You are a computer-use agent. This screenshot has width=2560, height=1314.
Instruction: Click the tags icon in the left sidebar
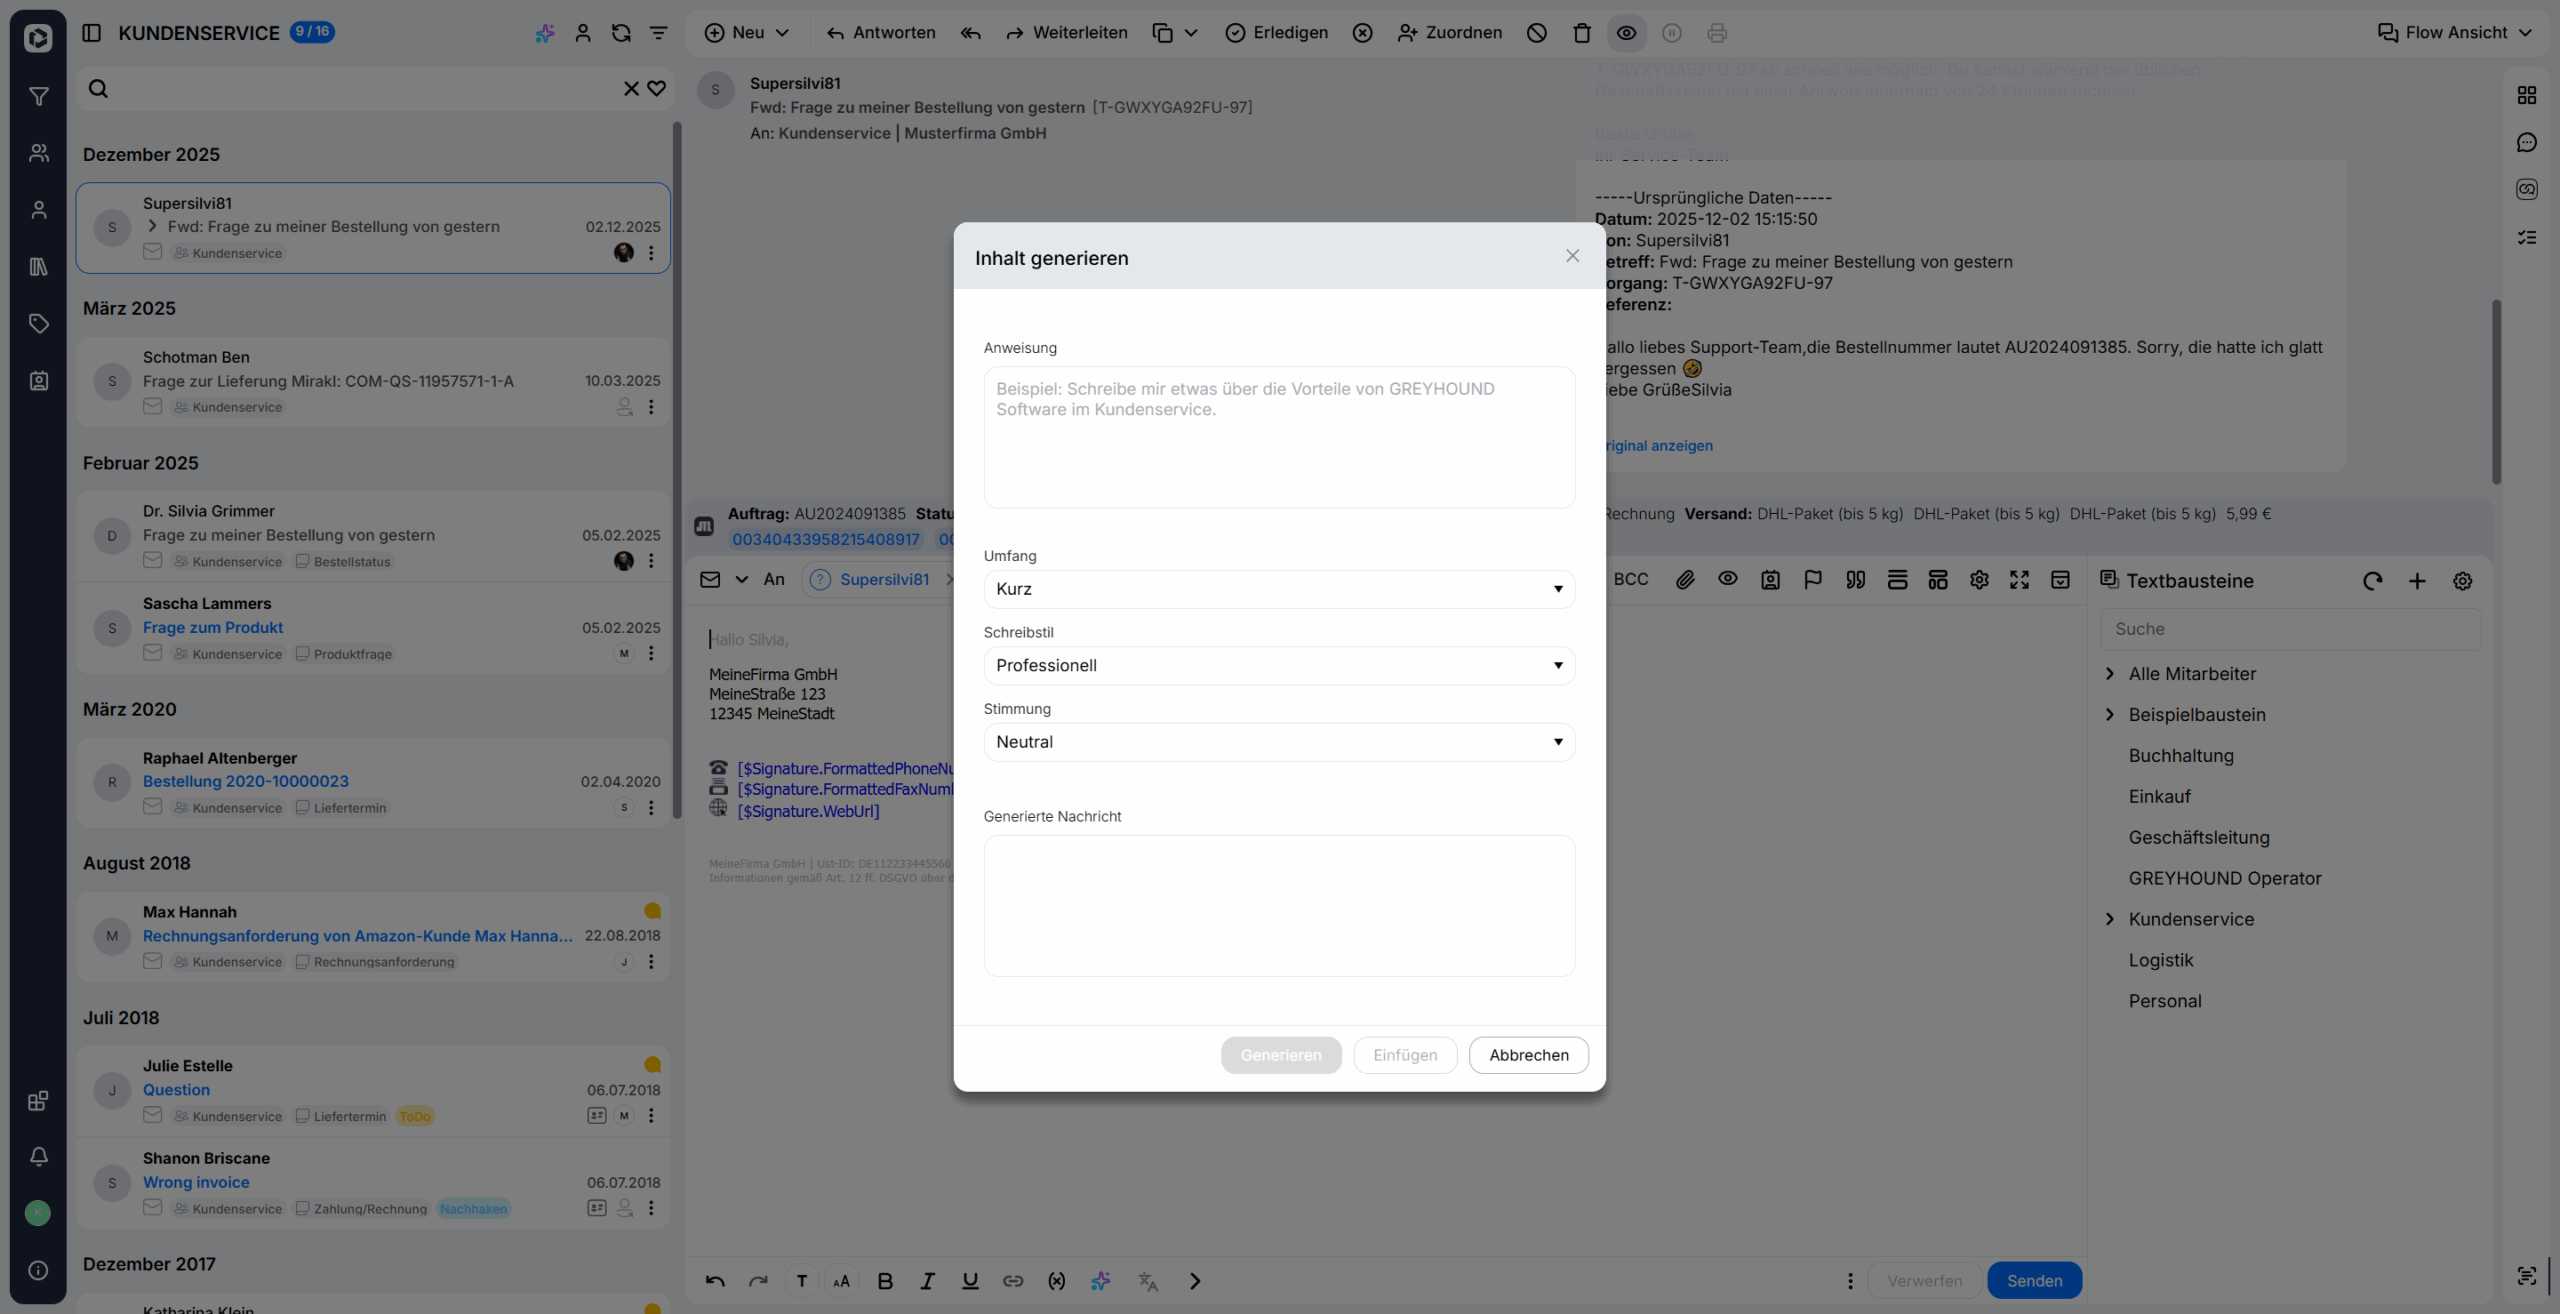(x=38, y=324)
